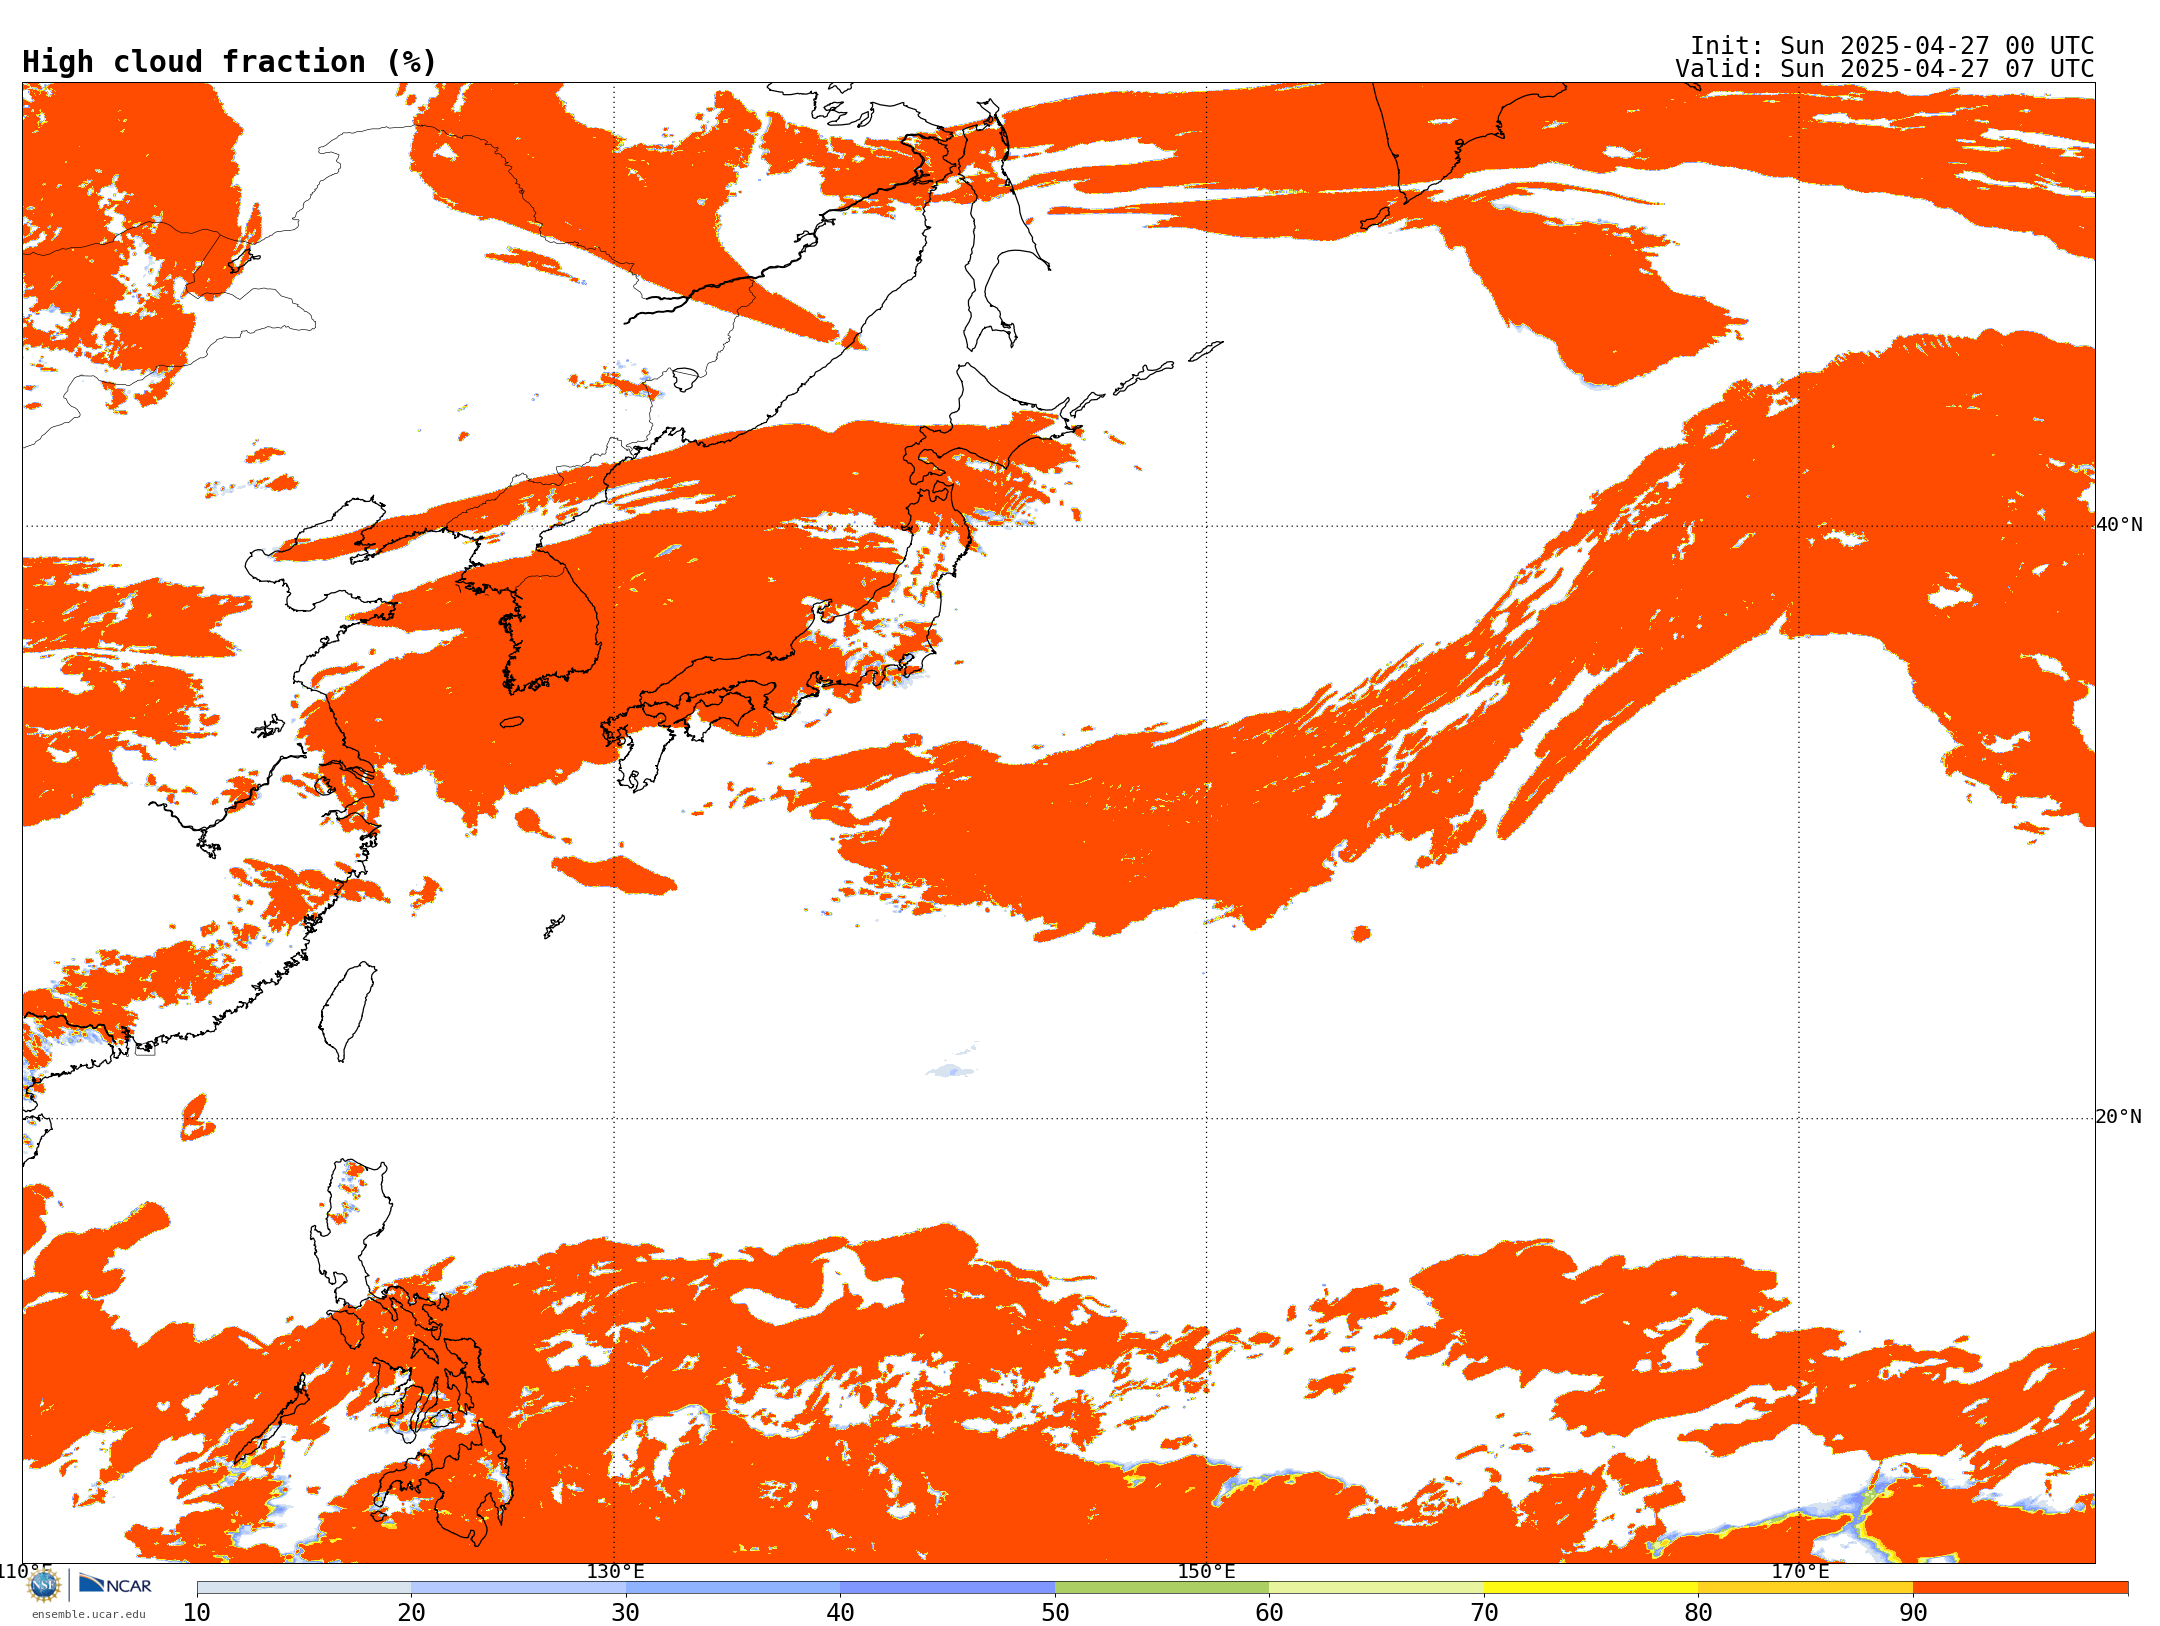
Task: Click the 70-80 yellow colorbar segment
Action: 1591,1588
